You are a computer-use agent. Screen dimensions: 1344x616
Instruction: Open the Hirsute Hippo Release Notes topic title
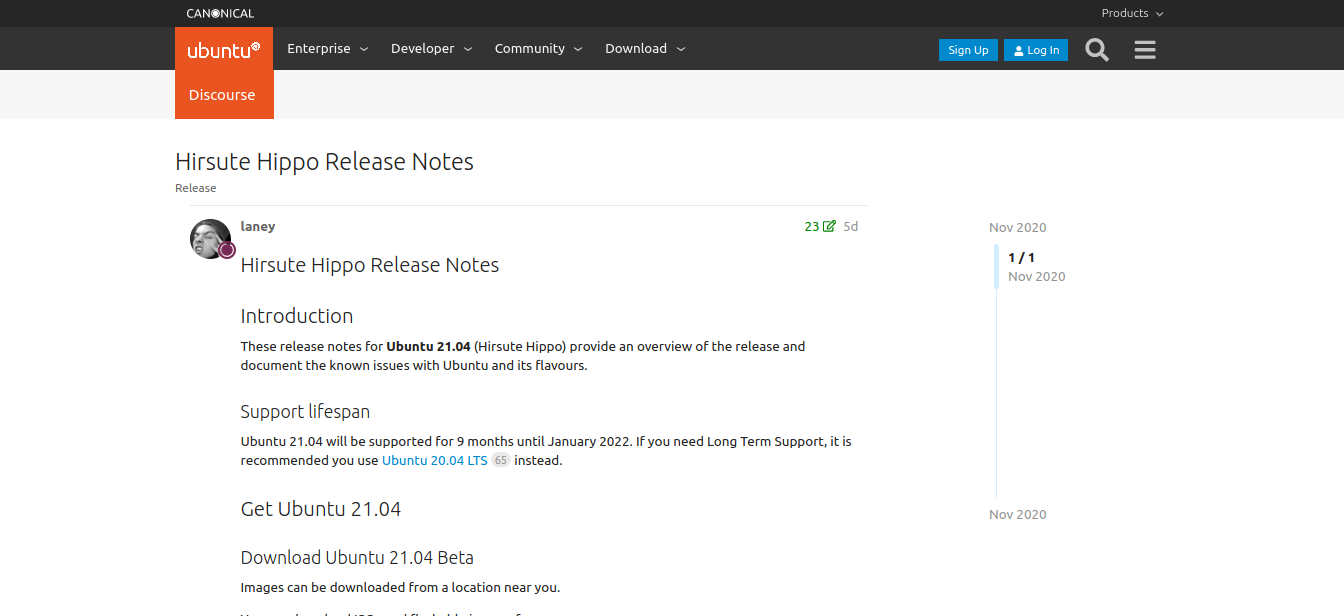pos(324,162)
